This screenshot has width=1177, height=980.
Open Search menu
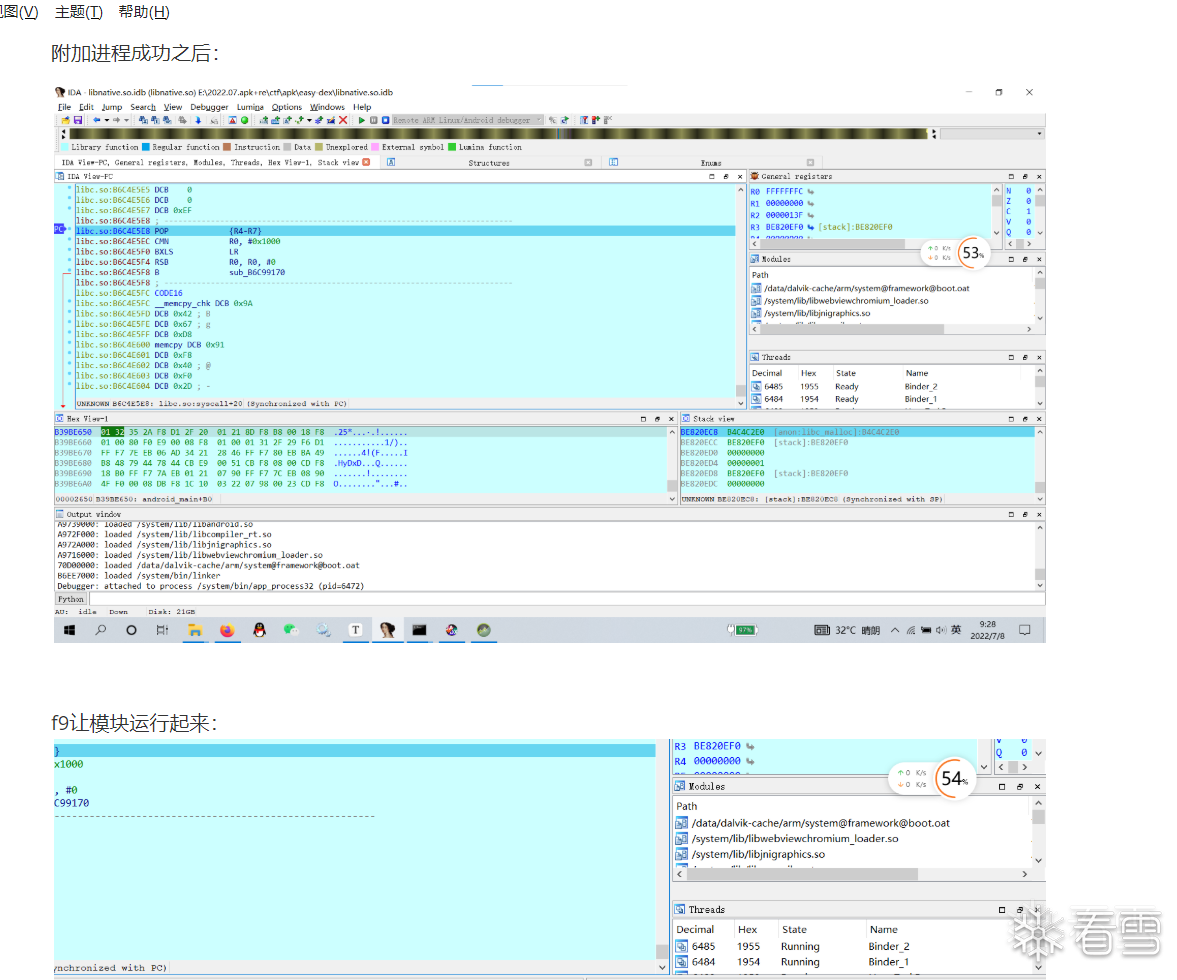click(x=143, y=107)
